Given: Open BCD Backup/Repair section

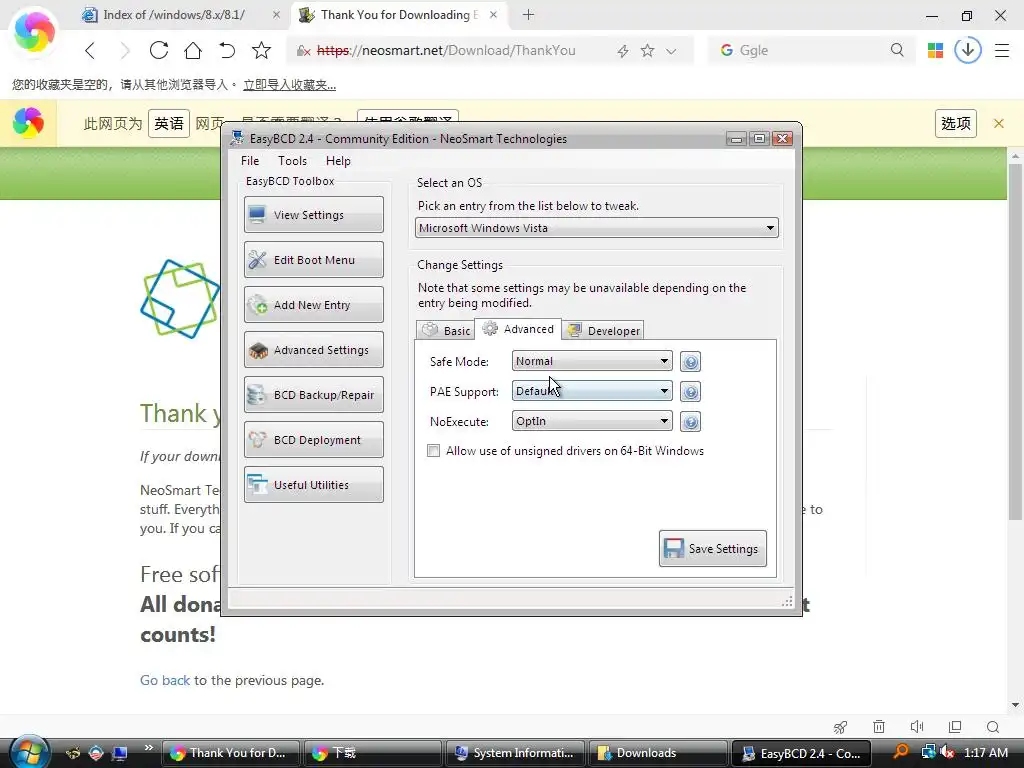Looking at the screenshot, I should 313,395.
